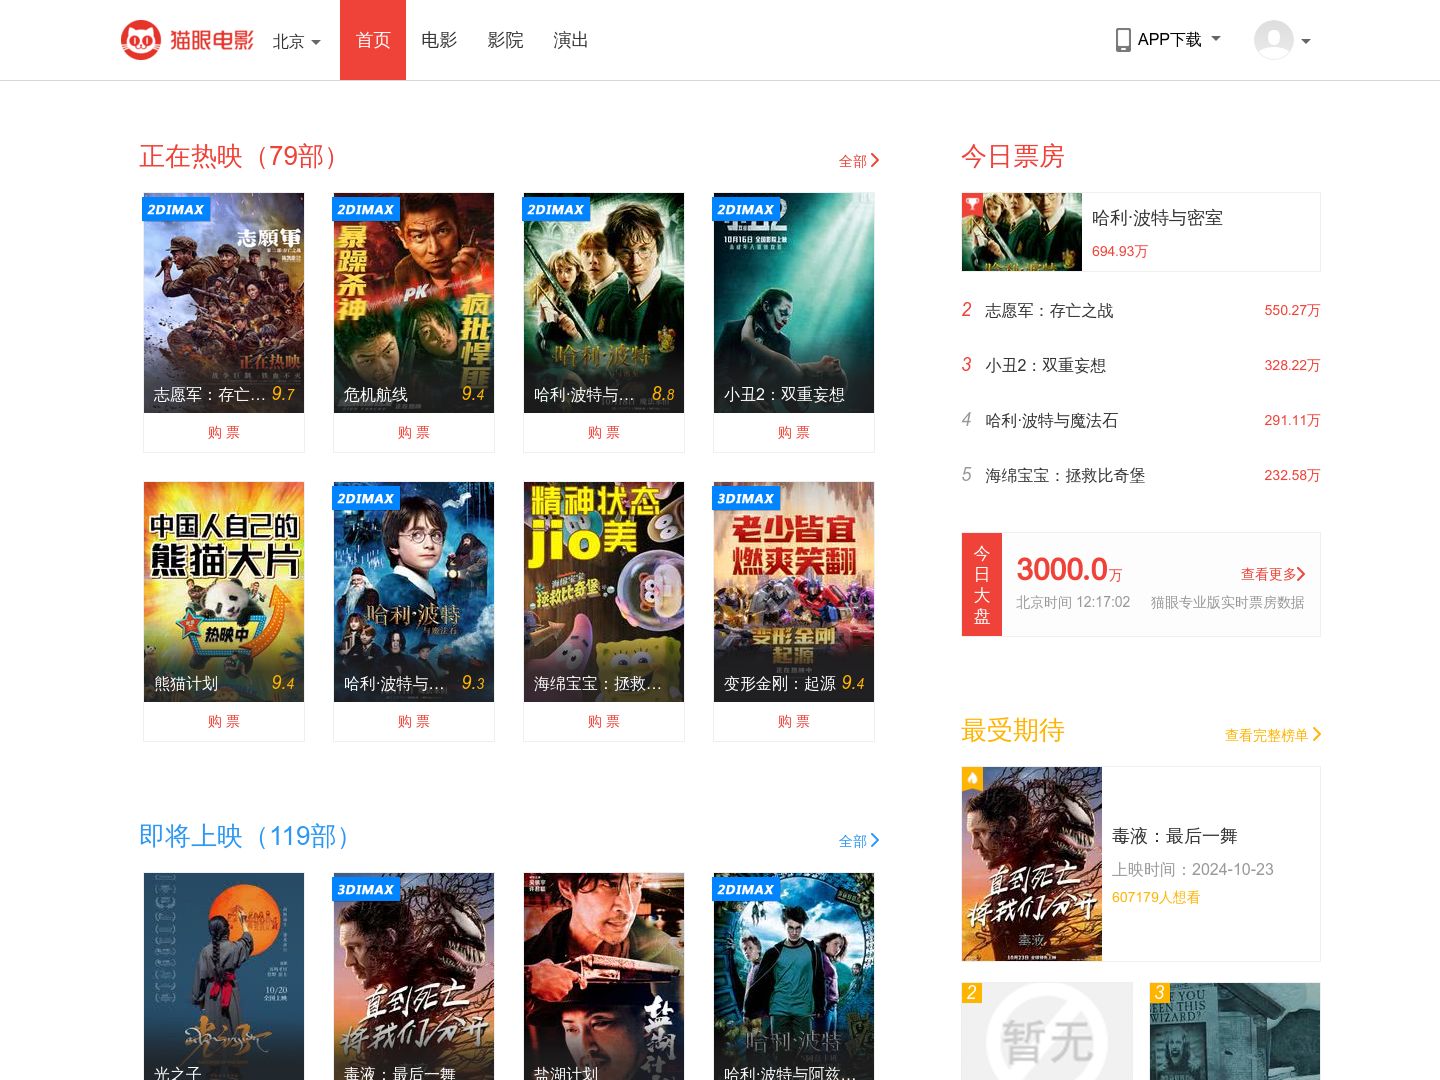Screen dimensions: 1440x1080
Task: Open the 危机航线 movie poster
Action: point(414,303)
